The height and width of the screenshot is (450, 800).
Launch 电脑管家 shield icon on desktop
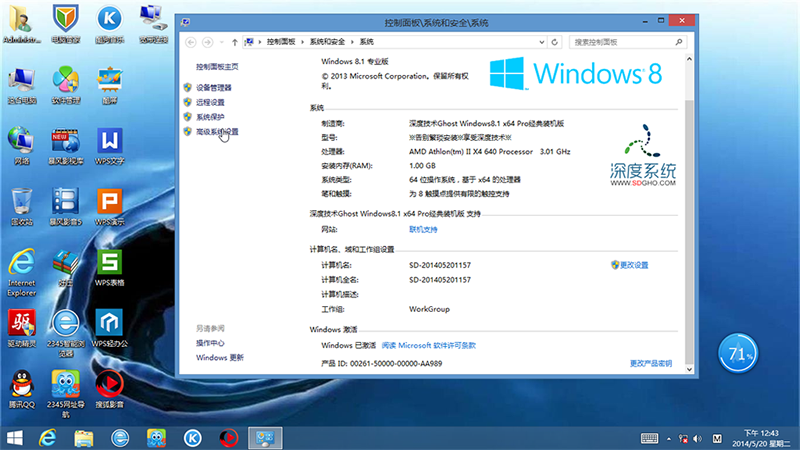pyautogui.click(x=66, y=24)
